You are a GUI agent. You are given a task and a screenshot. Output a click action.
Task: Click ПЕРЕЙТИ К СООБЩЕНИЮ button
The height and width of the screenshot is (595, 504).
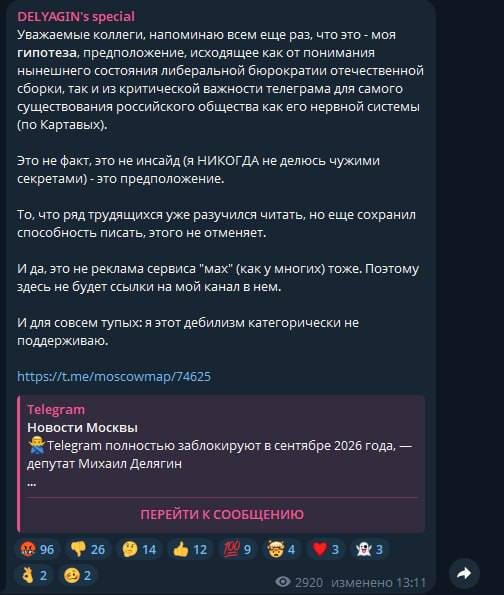[222, 514]
